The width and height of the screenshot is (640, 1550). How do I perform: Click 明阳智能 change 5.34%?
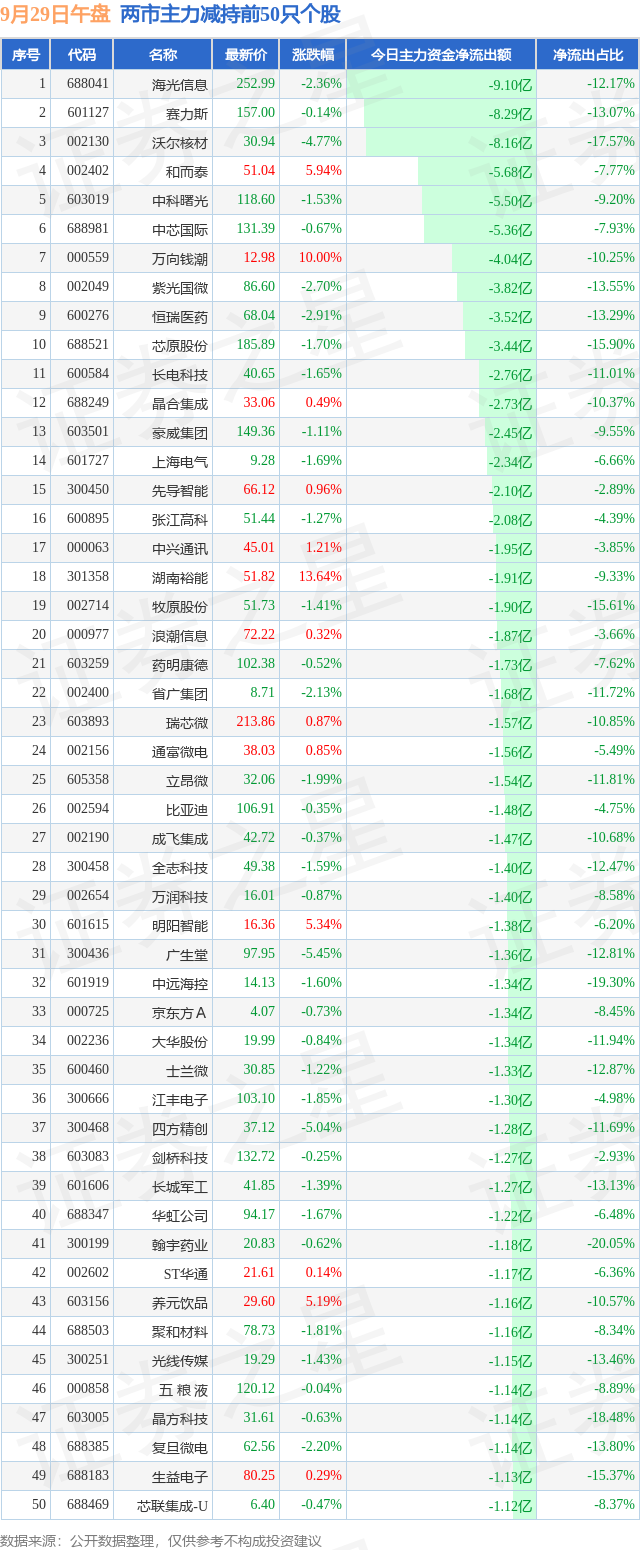tap(323, 925)
